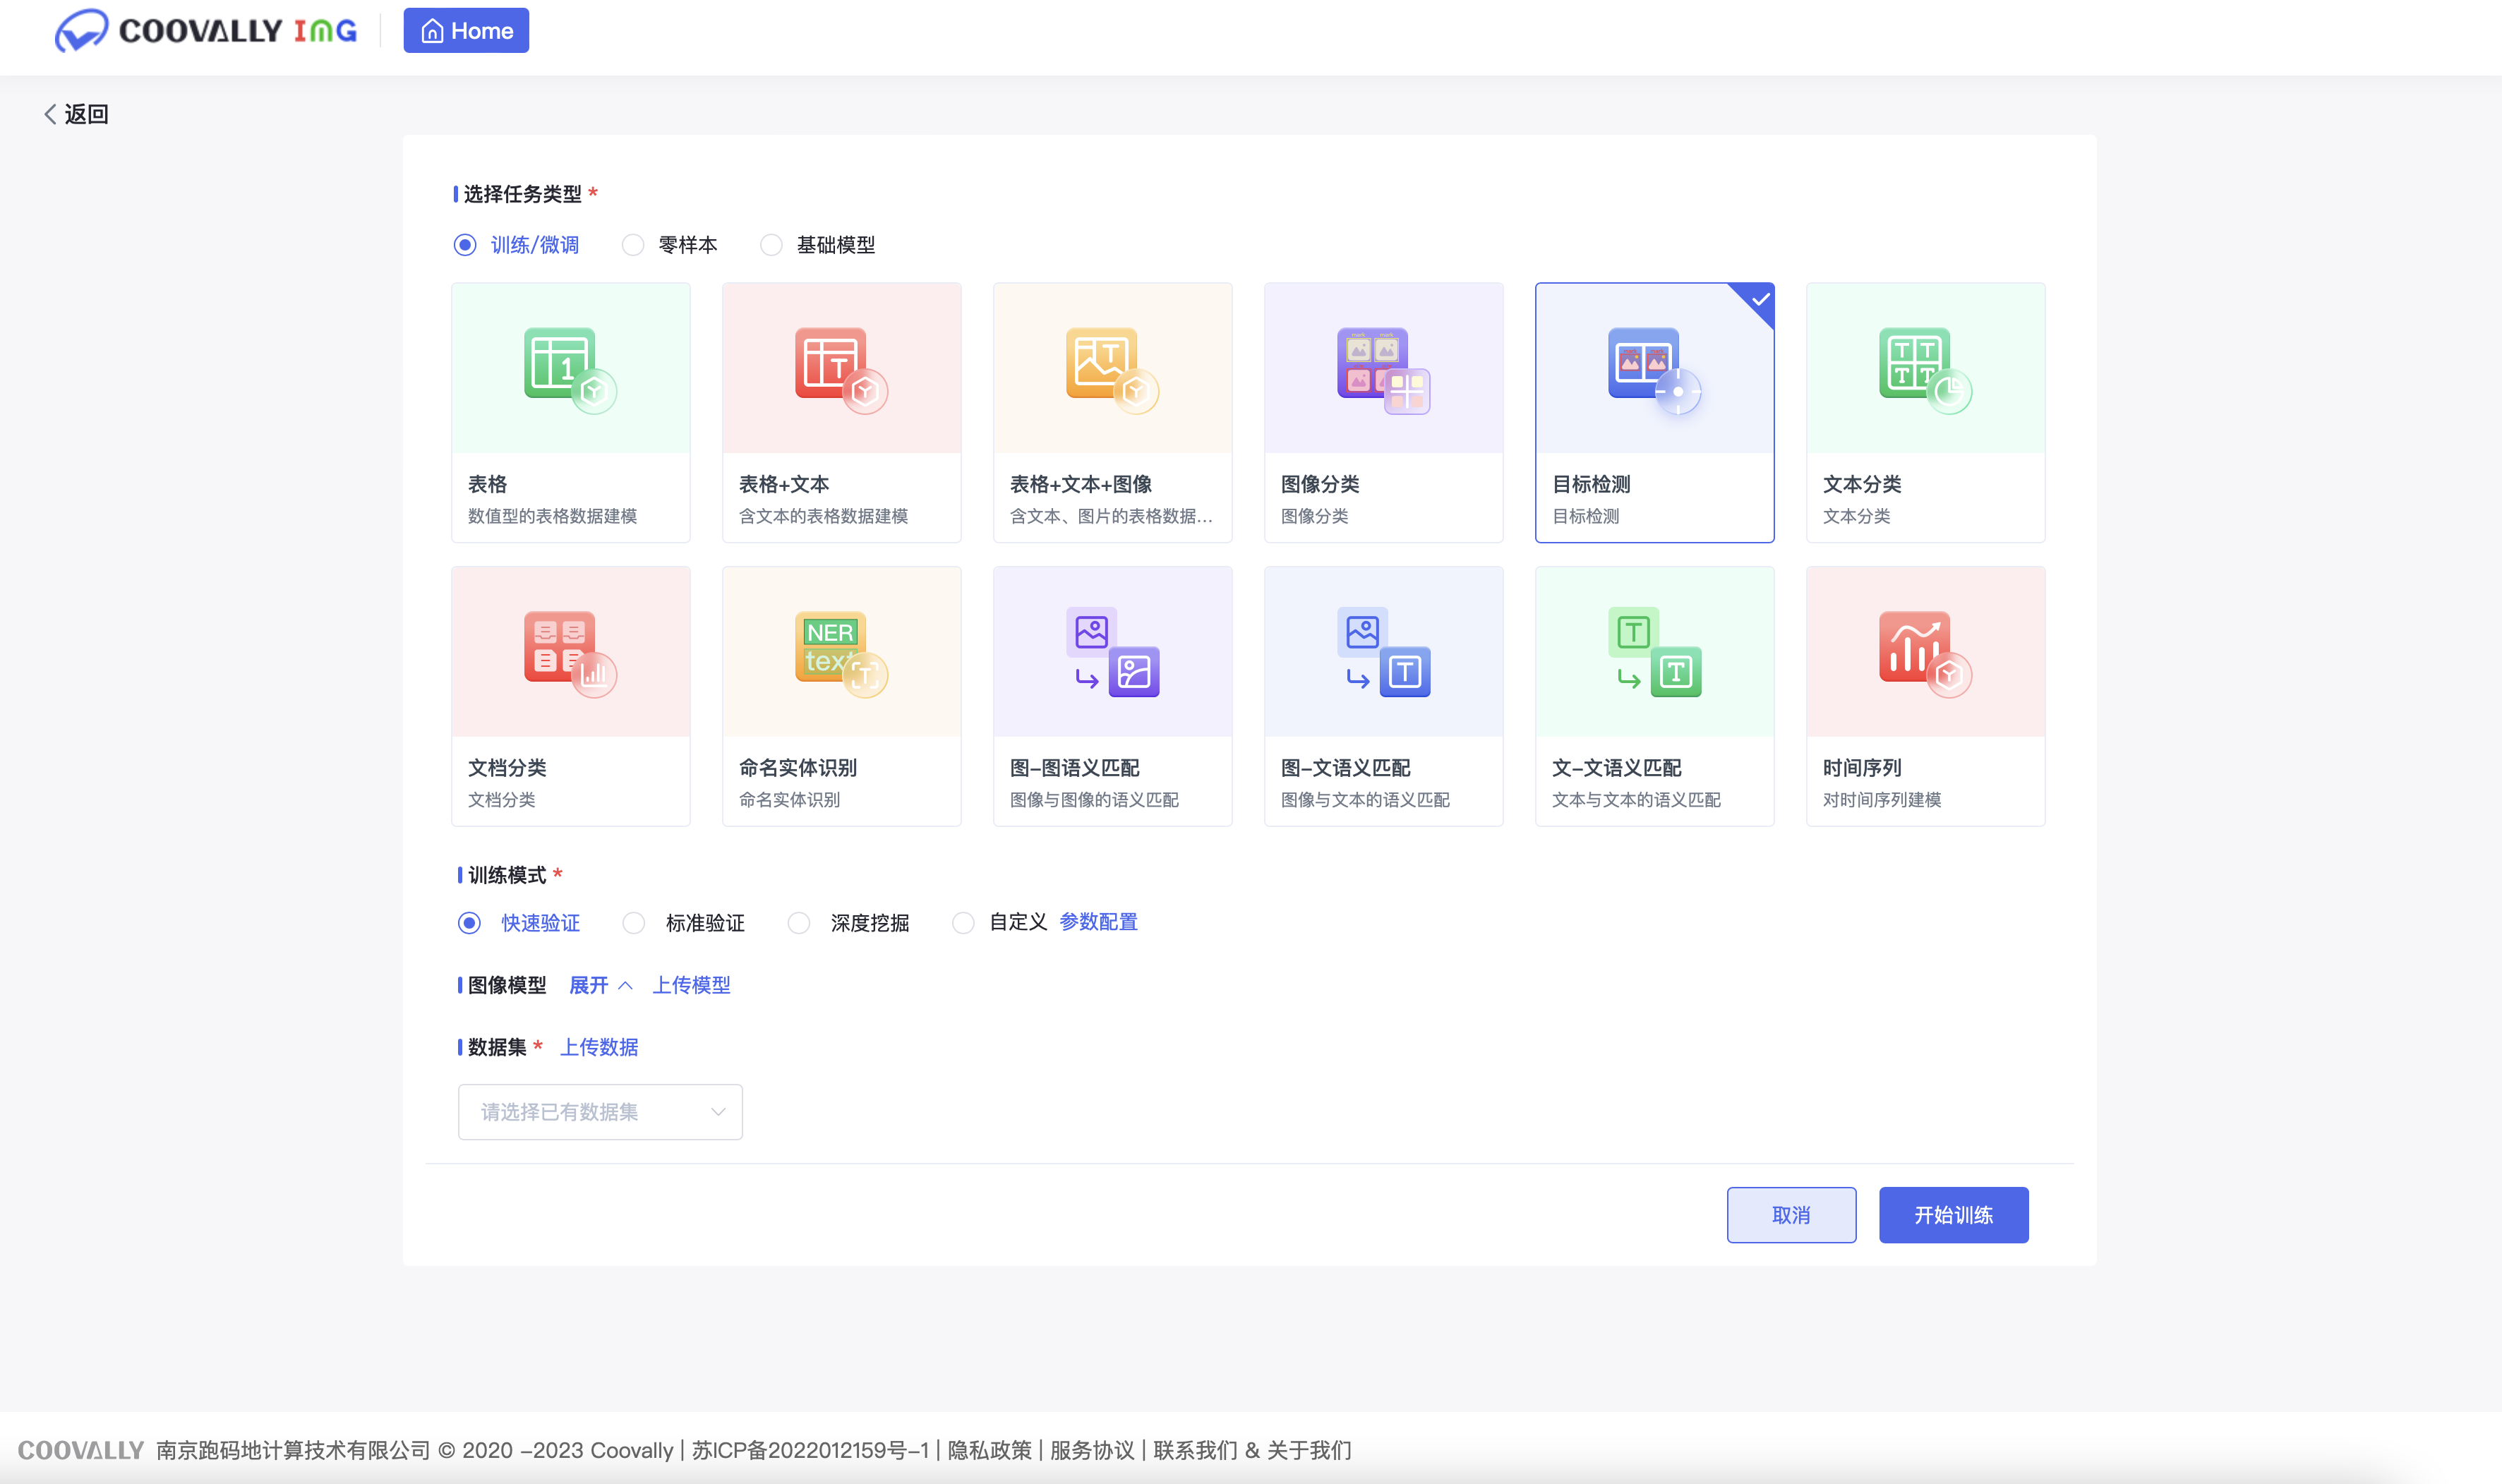
Task: Click the 开始训练 button
Action: click(1953, 1215)
